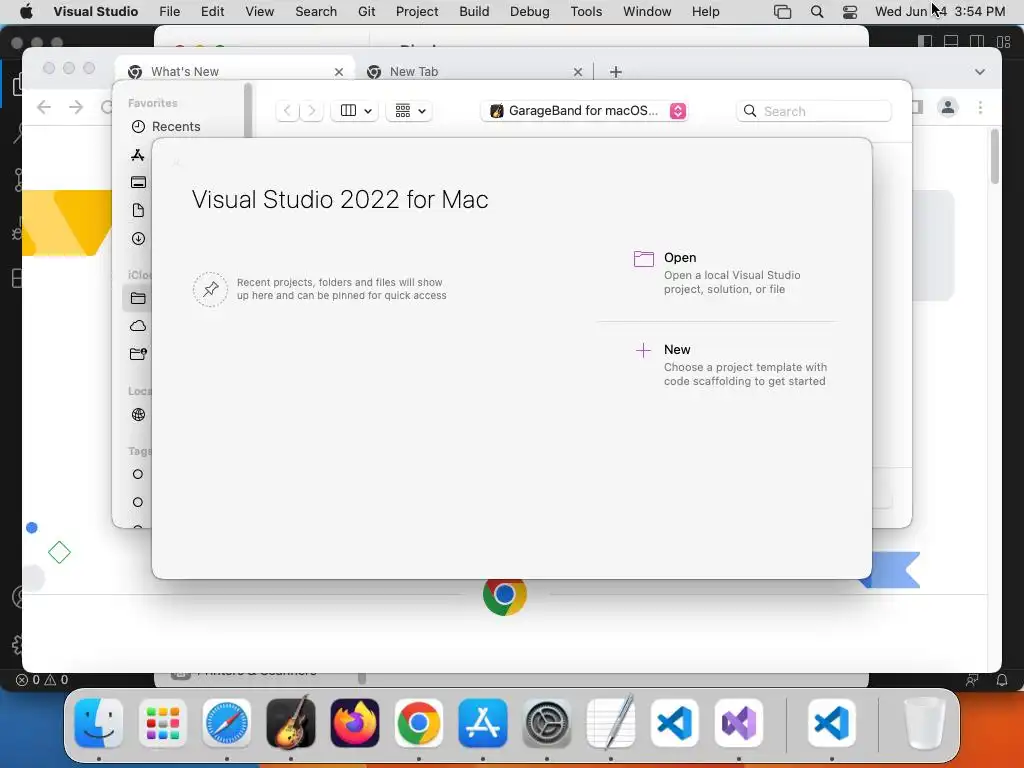
Task: Open Chrome profile avatar
Action: click(948, 107)
